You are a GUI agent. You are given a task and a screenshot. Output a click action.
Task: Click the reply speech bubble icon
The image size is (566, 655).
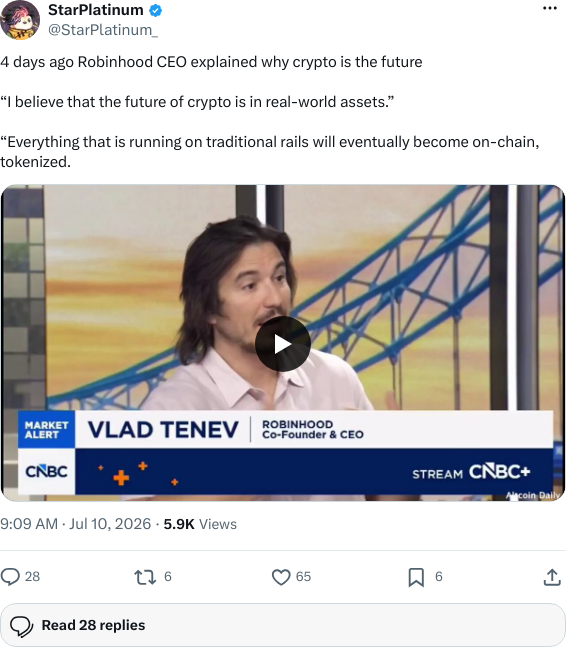click(x=10, y=577)
